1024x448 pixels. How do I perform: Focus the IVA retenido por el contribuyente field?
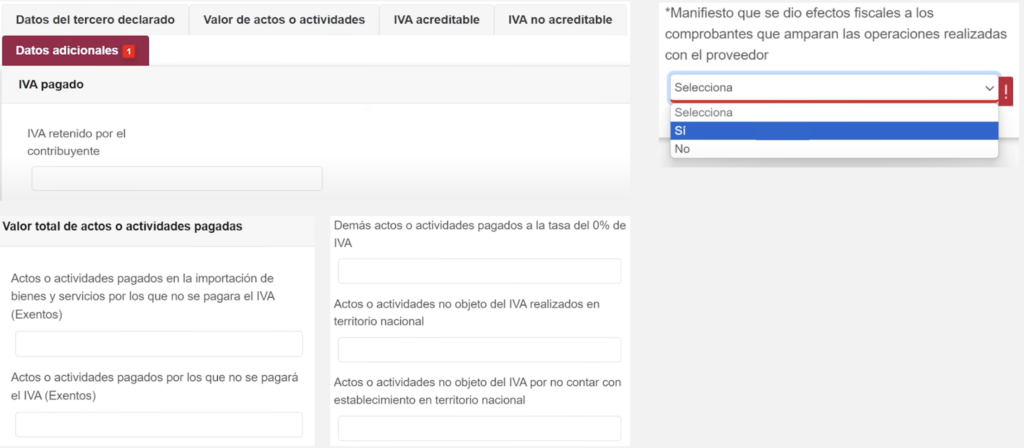177,179
